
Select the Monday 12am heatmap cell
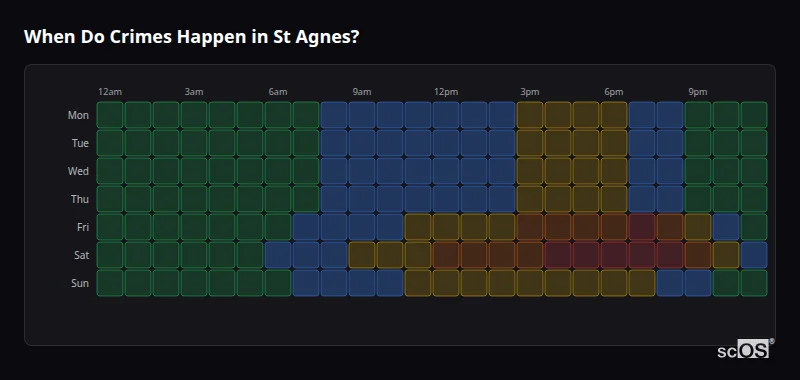110,115
